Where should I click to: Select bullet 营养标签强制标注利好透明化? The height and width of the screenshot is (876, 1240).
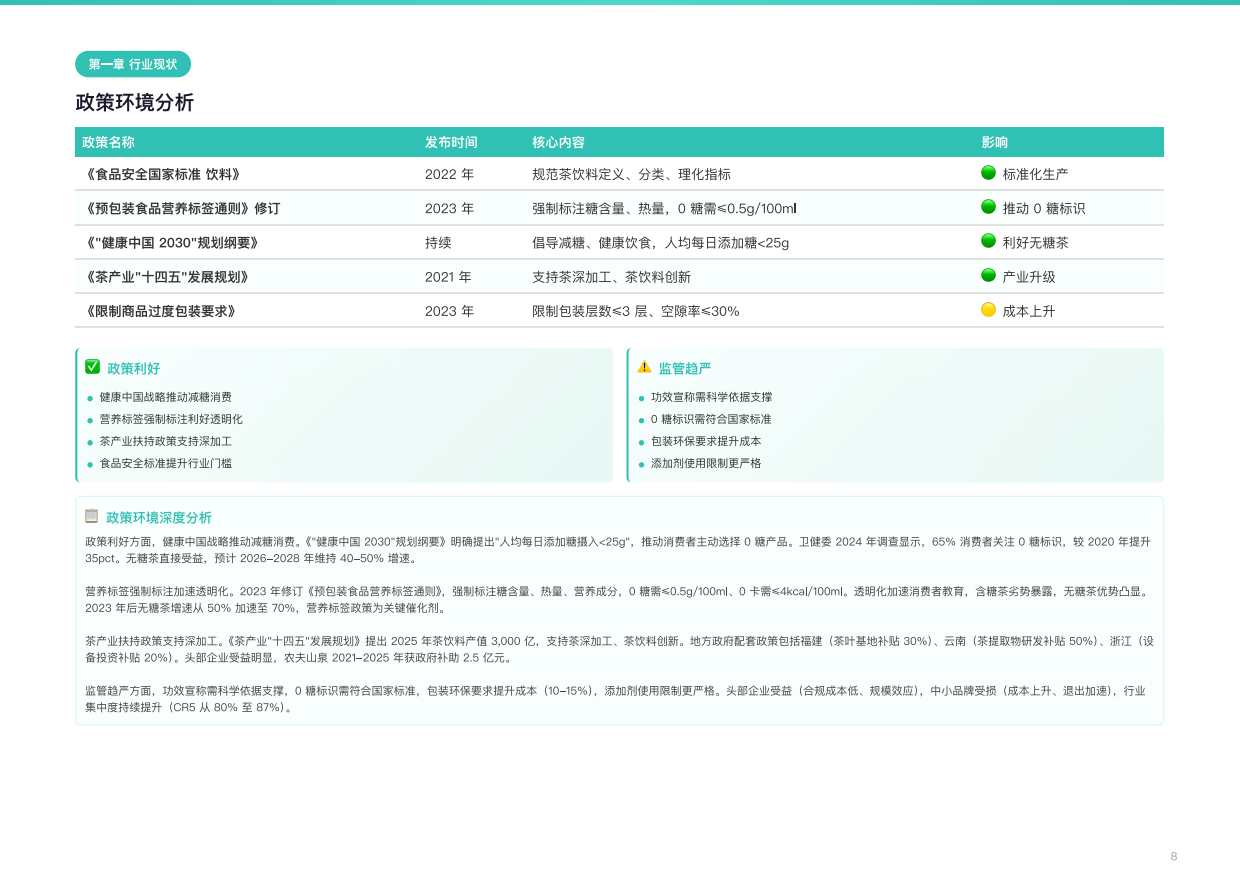point(171,419)
